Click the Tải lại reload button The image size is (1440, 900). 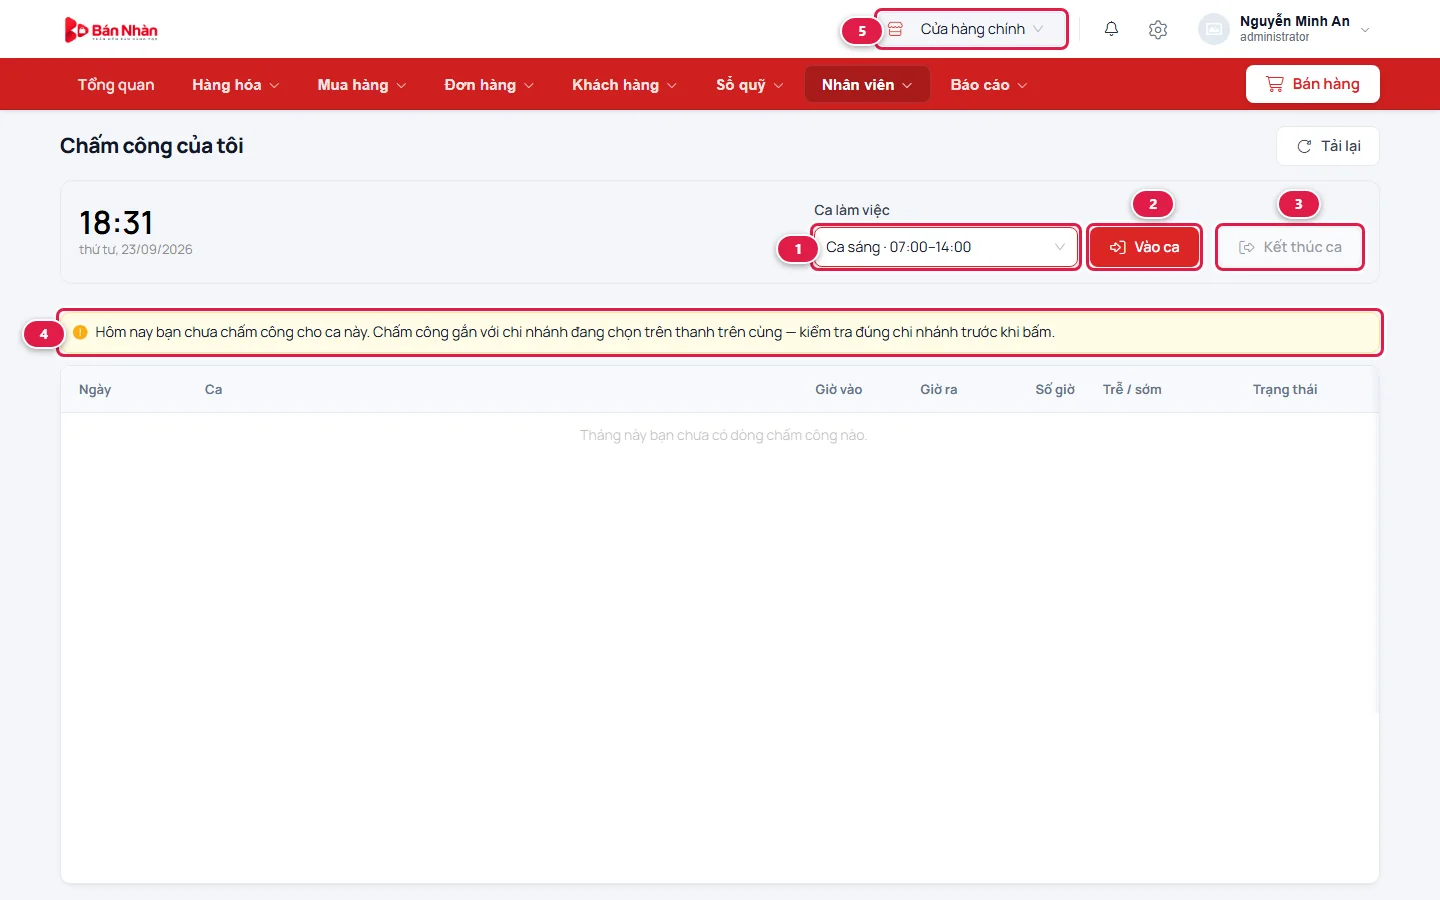(1328, 146)
